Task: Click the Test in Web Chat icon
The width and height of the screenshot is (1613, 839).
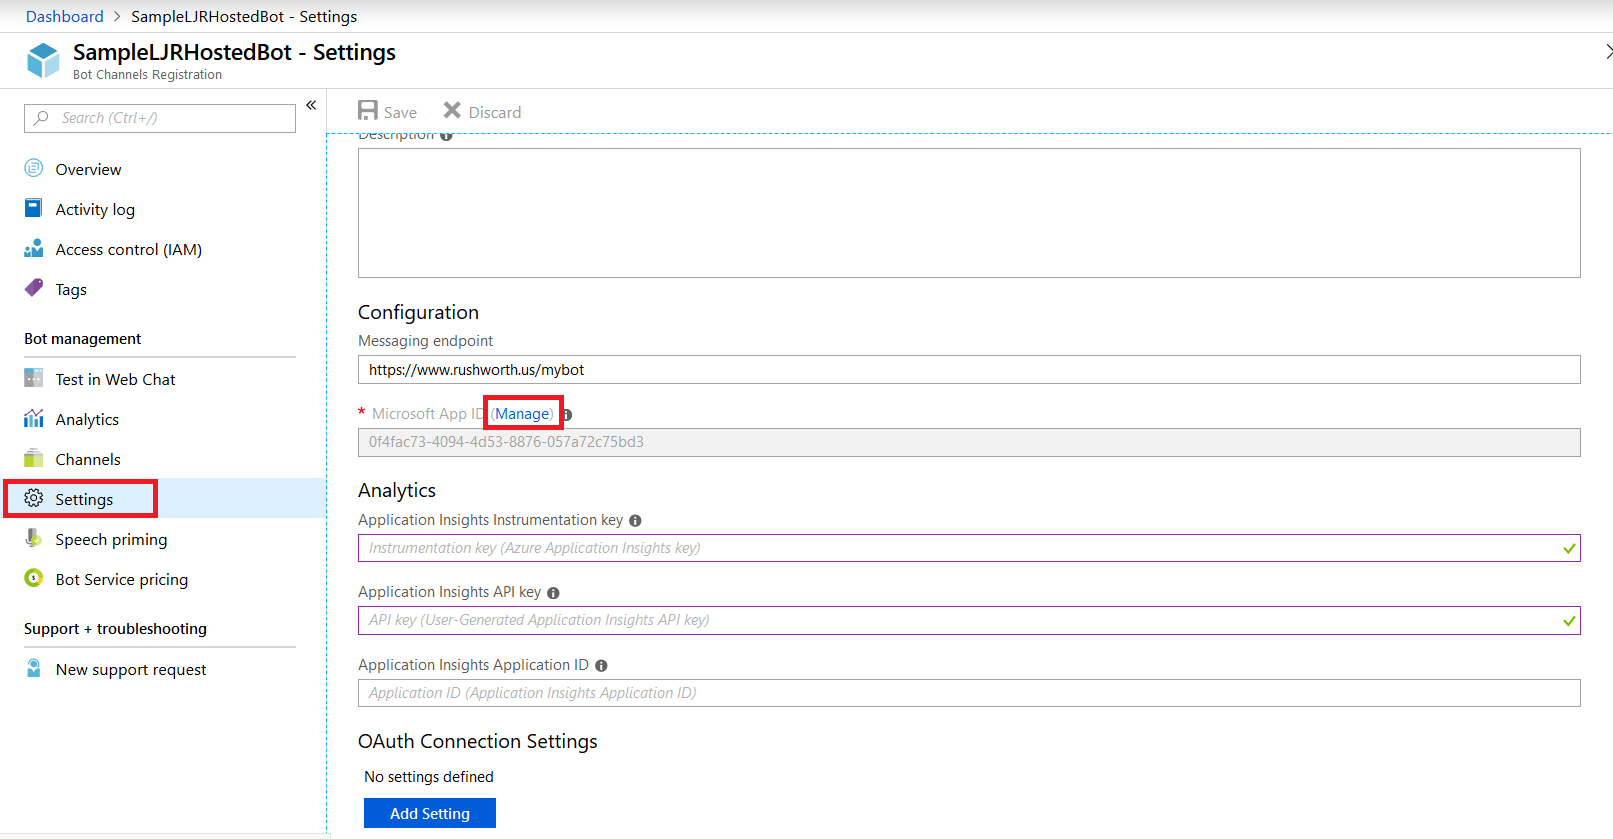Action: click(x=34, y=378)
